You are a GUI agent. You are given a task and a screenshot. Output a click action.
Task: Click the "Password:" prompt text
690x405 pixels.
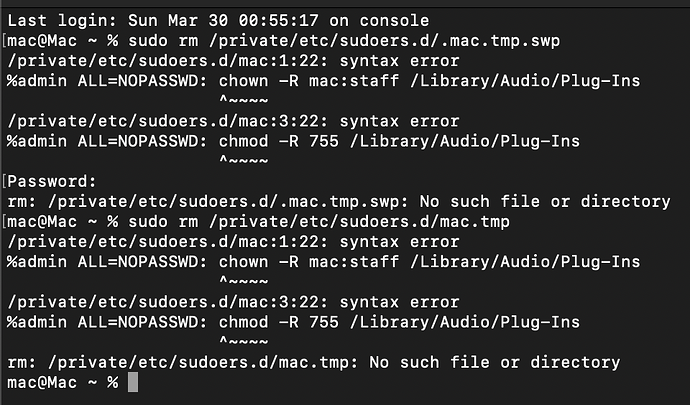click(52, 181)
